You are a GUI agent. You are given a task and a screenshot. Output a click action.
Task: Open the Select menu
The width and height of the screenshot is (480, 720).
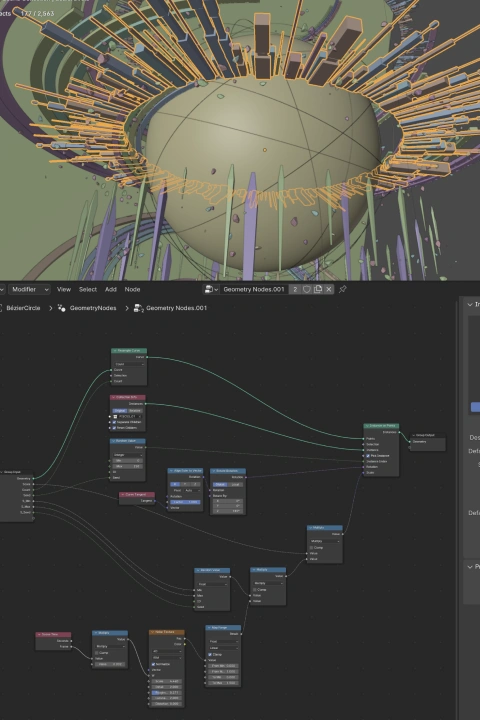pyautogui.click(x=88, y=289)
